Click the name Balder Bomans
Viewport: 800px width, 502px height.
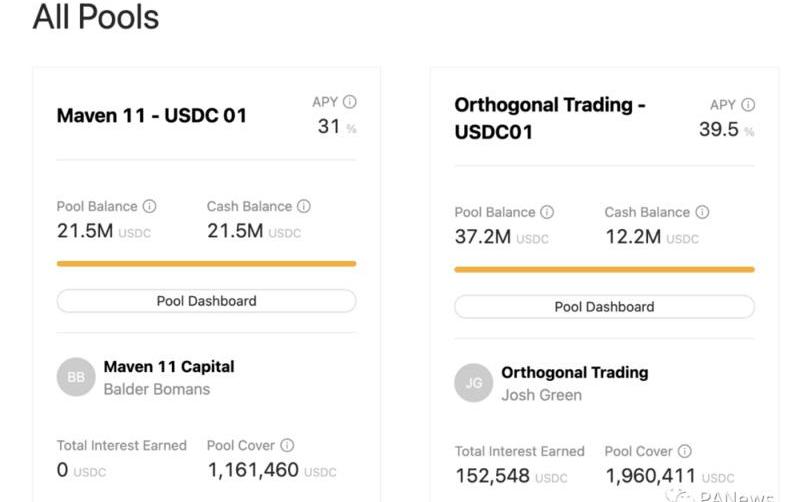tap(157, 389)
